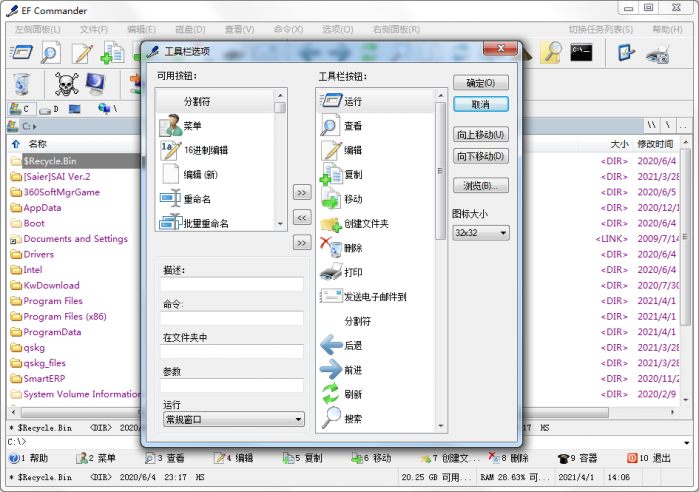Click 1 帮助 function key button
The image size is (699, 492).
(29, 458)
